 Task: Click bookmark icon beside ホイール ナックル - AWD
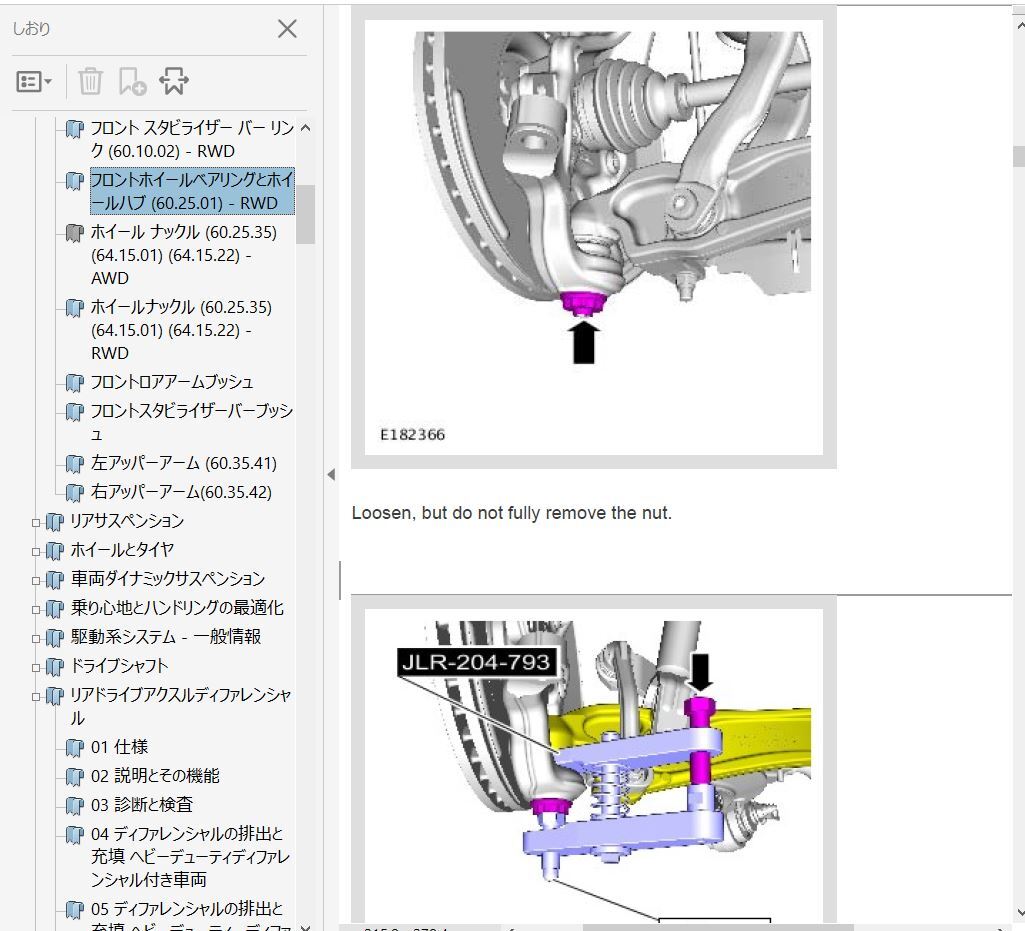click(x=75, y=232)
